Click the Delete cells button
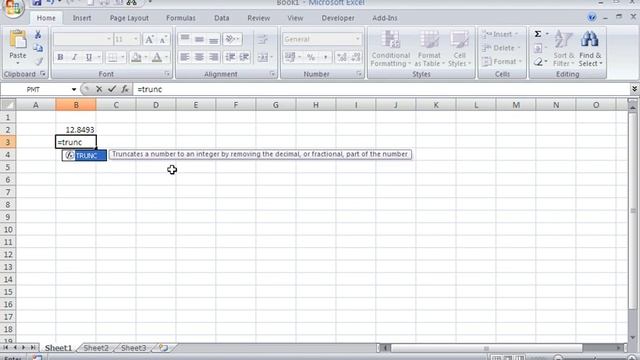 (501, 48)
